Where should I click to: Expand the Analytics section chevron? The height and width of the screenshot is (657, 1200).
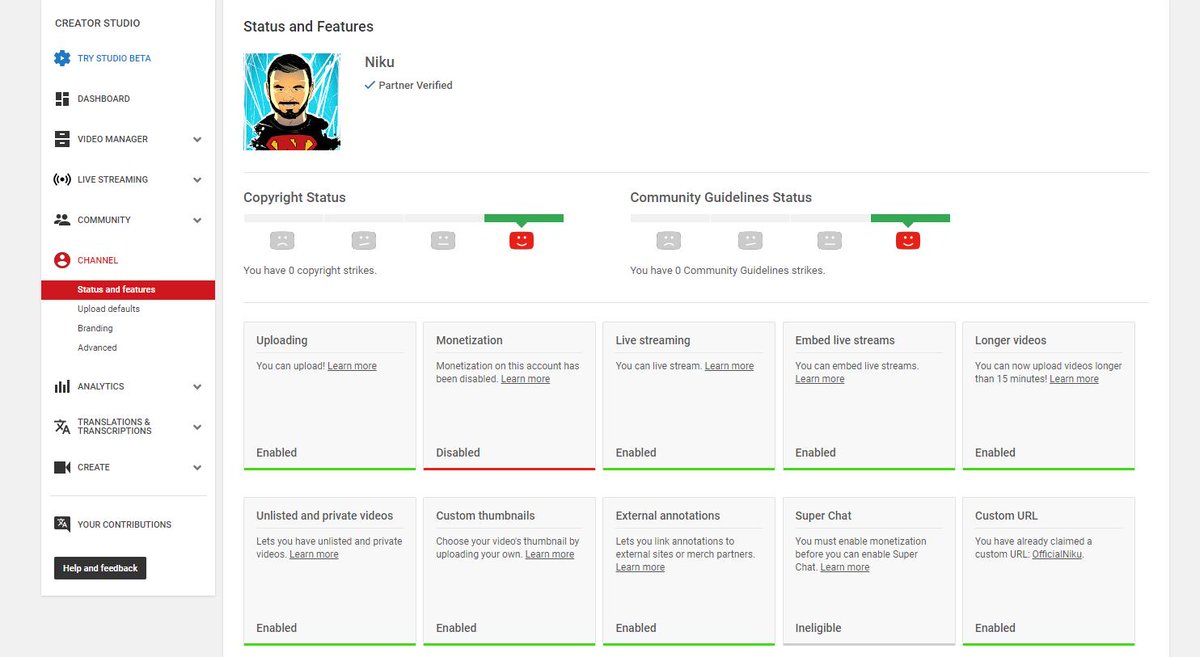[197, 387]
